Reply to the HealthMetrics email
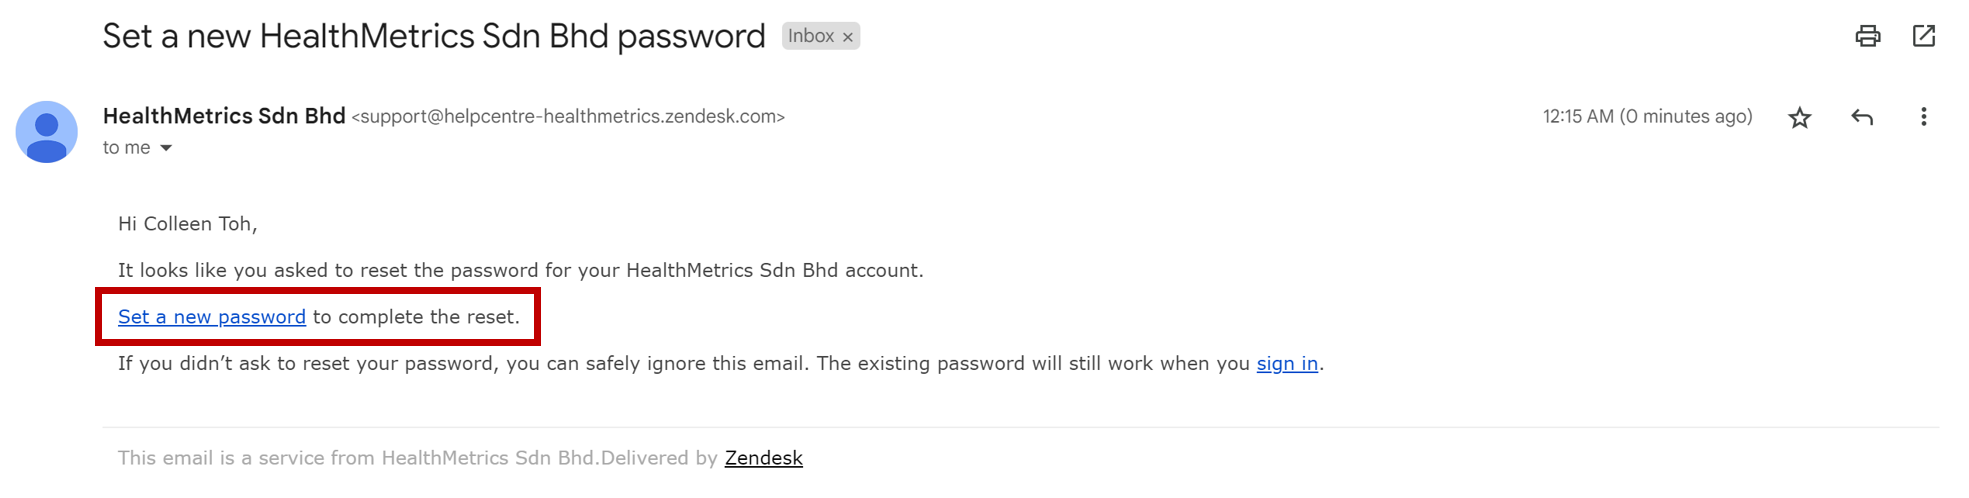 [x=1861, y=118]
